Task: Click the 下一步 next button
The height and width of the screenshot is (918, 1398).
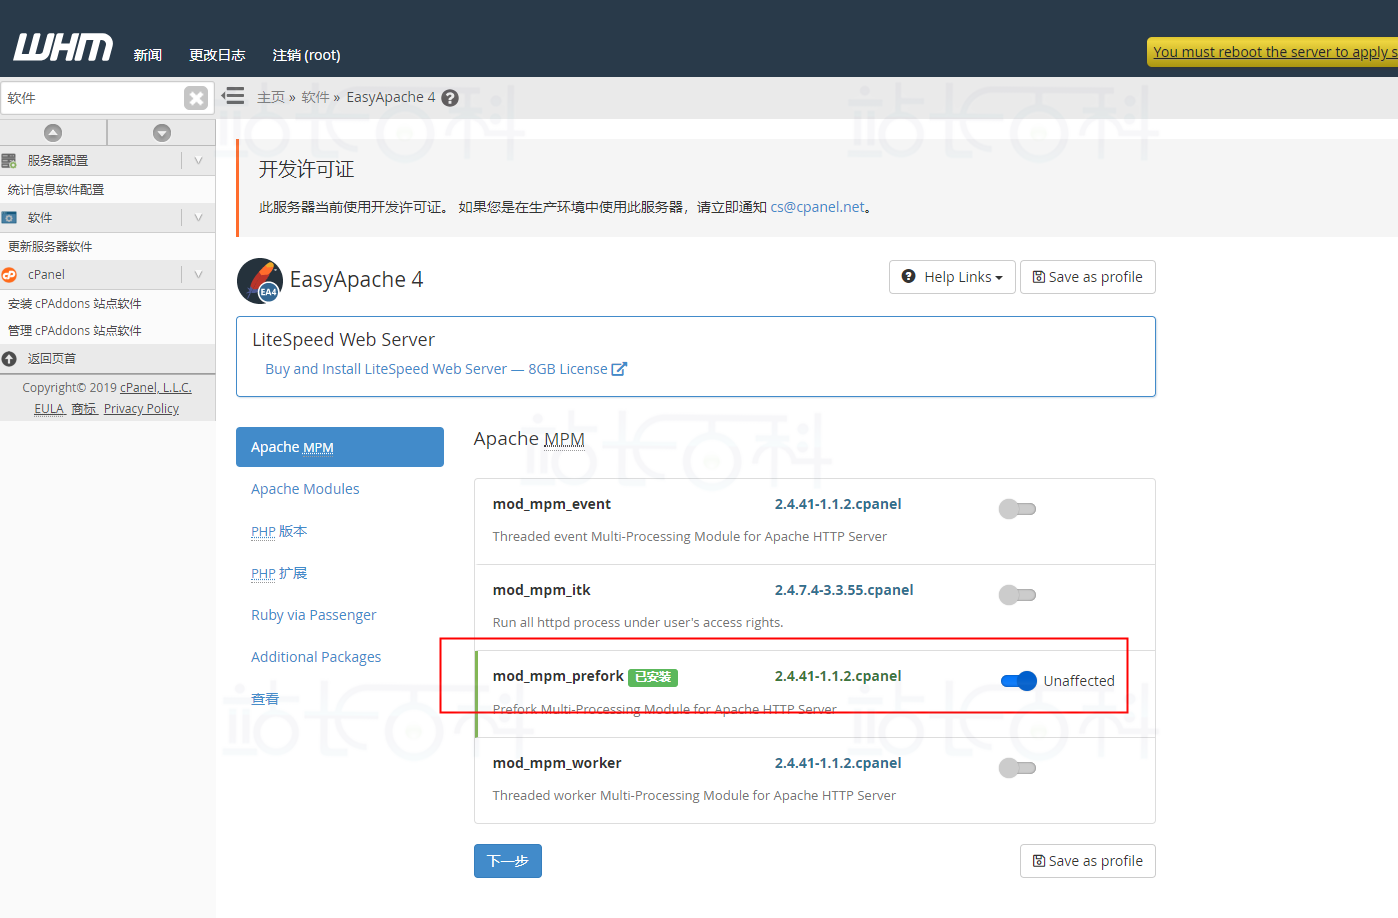Action: 508,861
